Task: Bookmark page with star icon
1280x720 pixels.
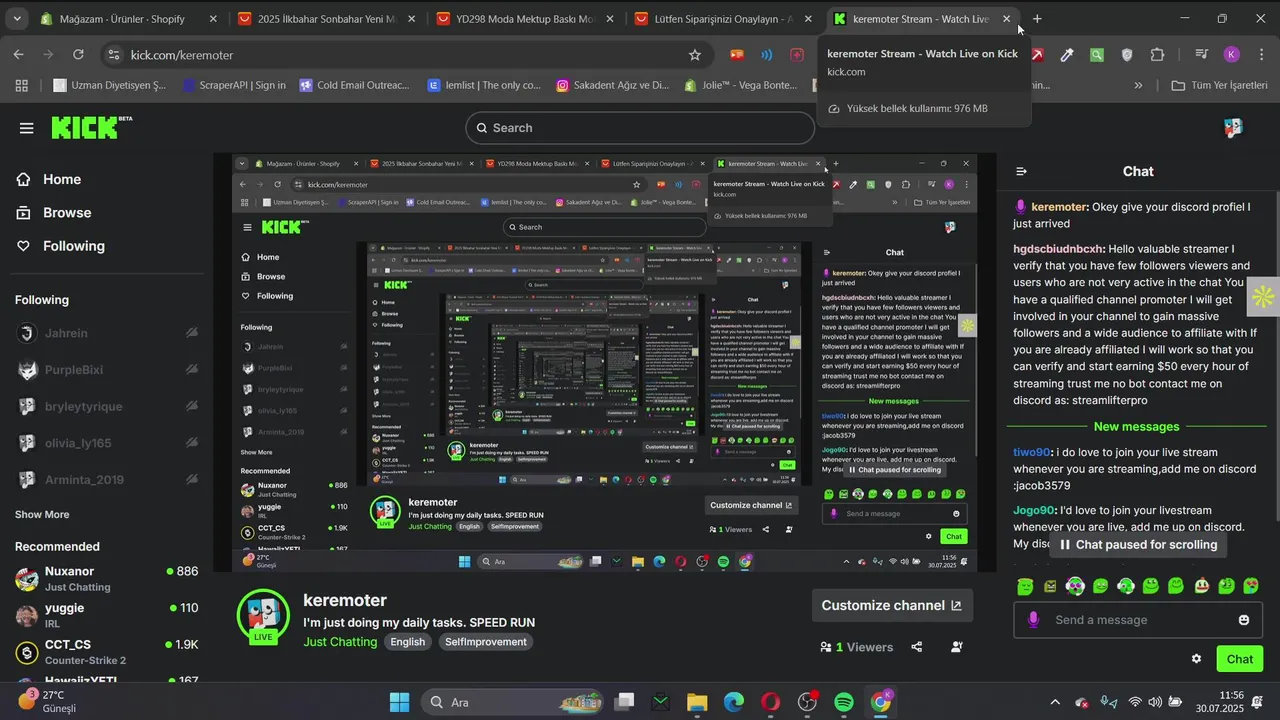Action: point(695,55)
